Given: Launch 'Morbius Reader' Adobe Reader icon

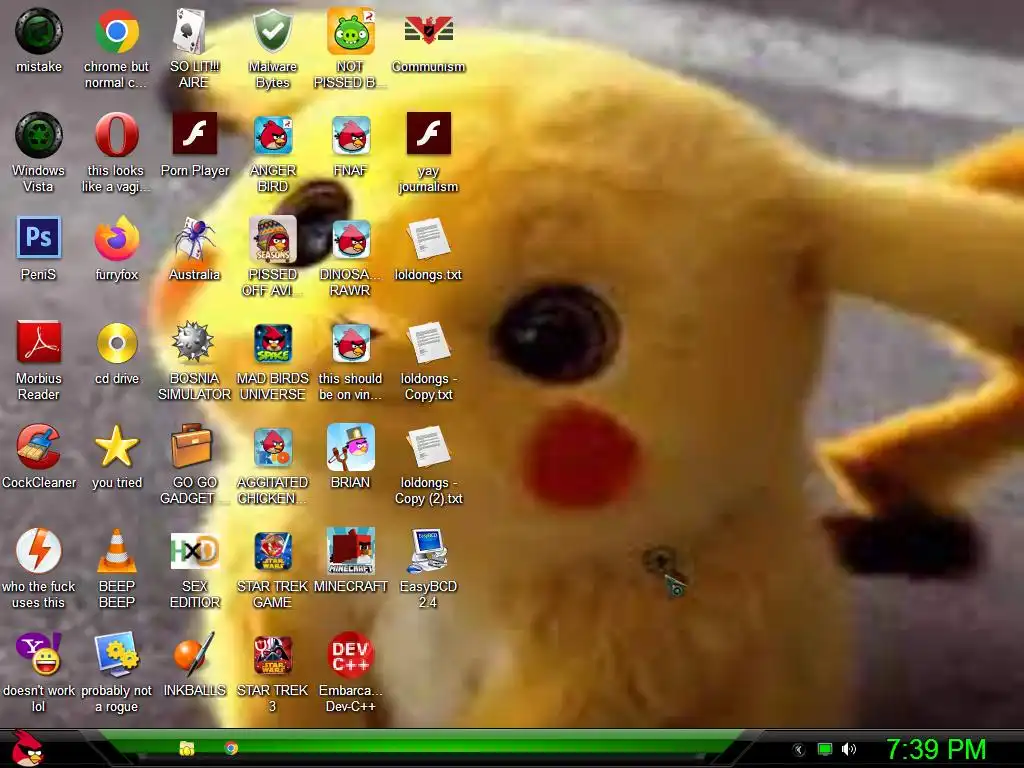Looking at the screenshot, I should [x=39, y=342].
